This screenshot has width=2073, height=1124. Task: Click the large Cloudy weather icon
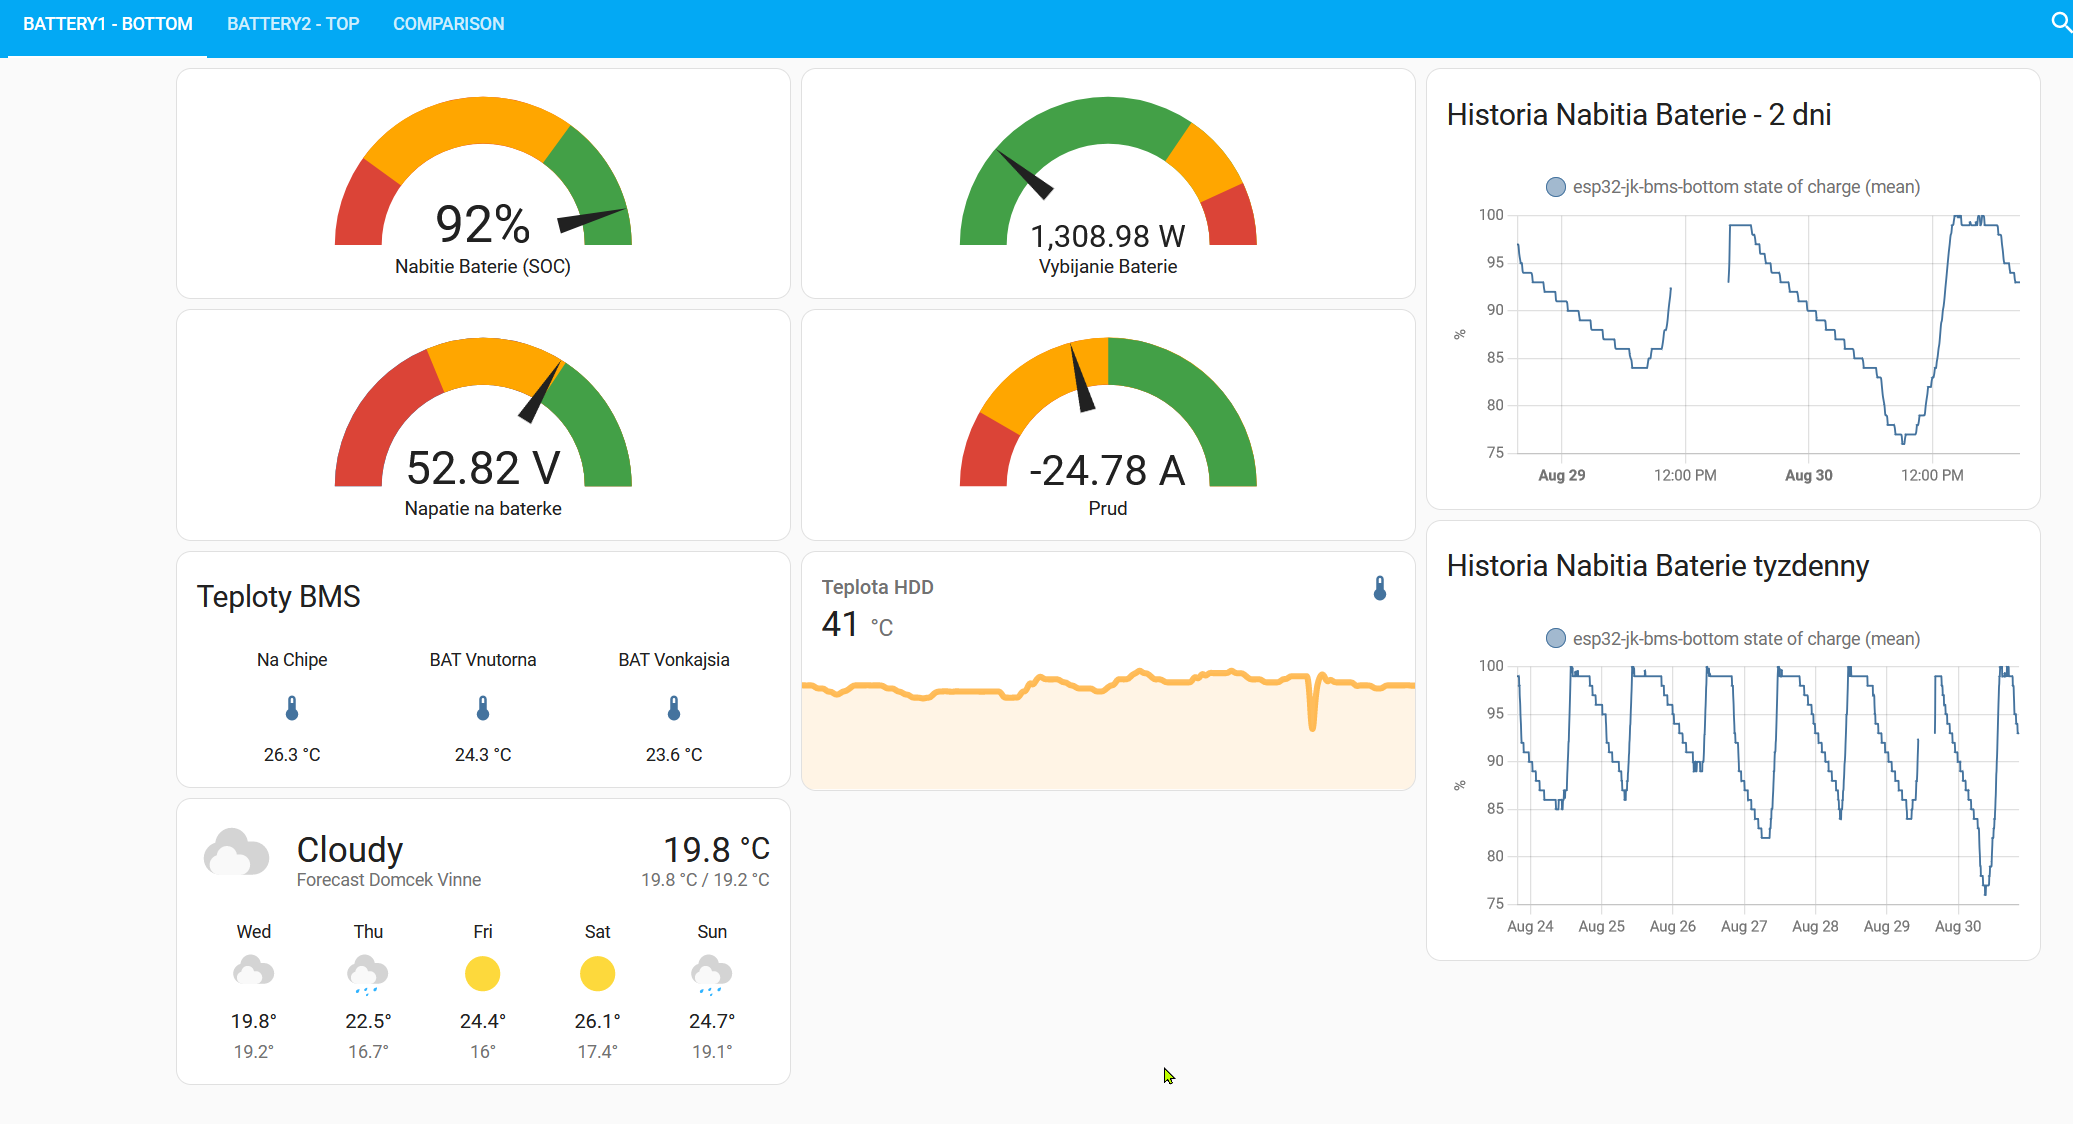coord(236,853)
